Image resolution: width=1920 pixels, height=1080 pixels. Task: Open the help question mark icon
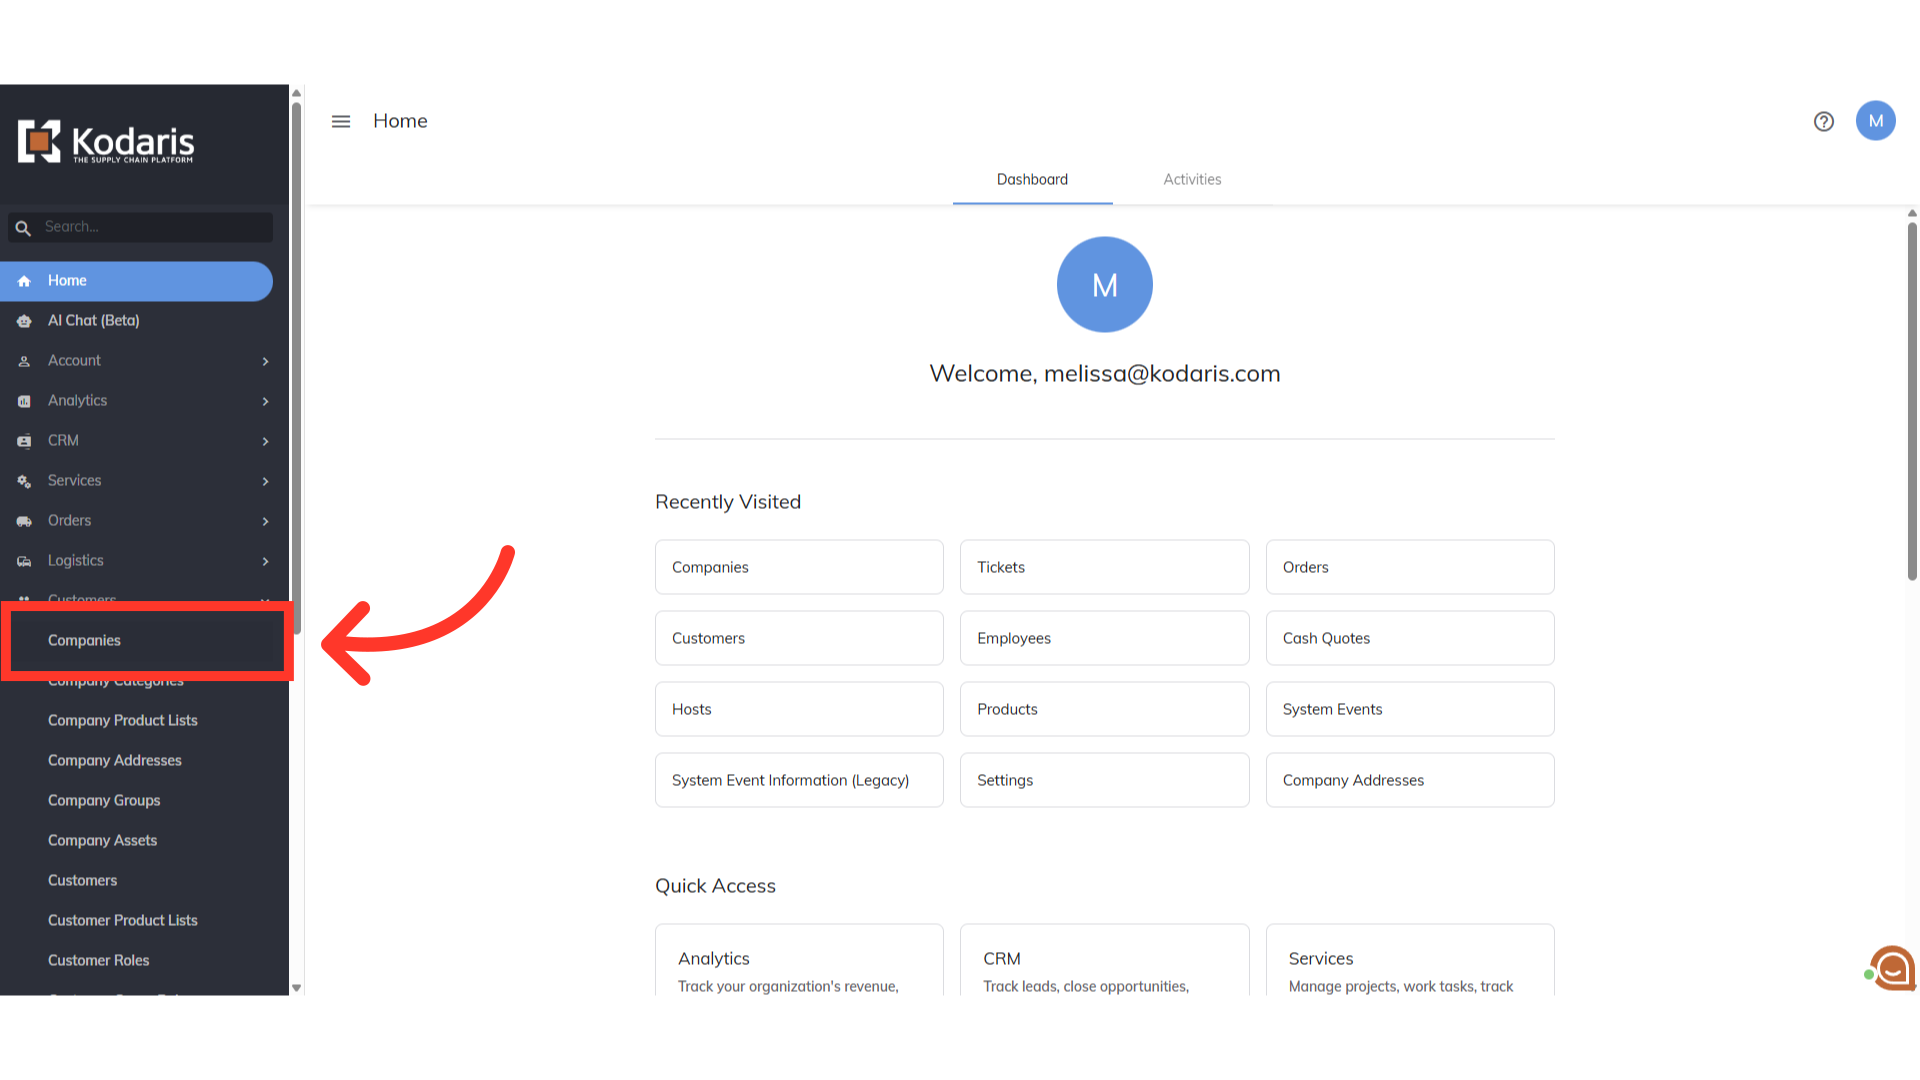click(1824, 121)
